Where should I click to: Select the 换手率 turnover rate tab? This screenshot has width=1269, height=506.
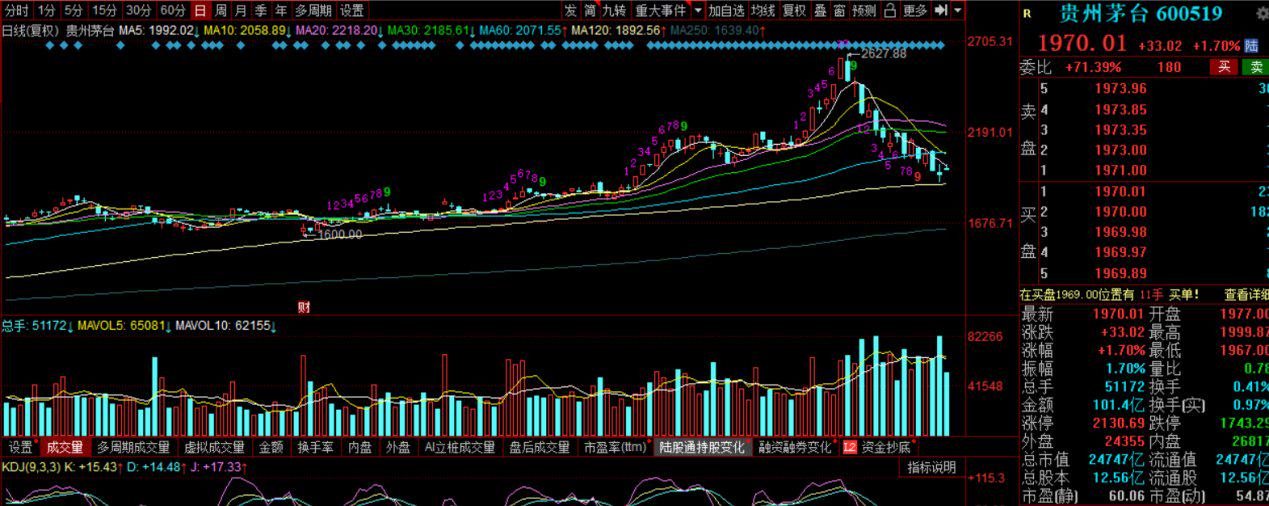tap(315, 447)
